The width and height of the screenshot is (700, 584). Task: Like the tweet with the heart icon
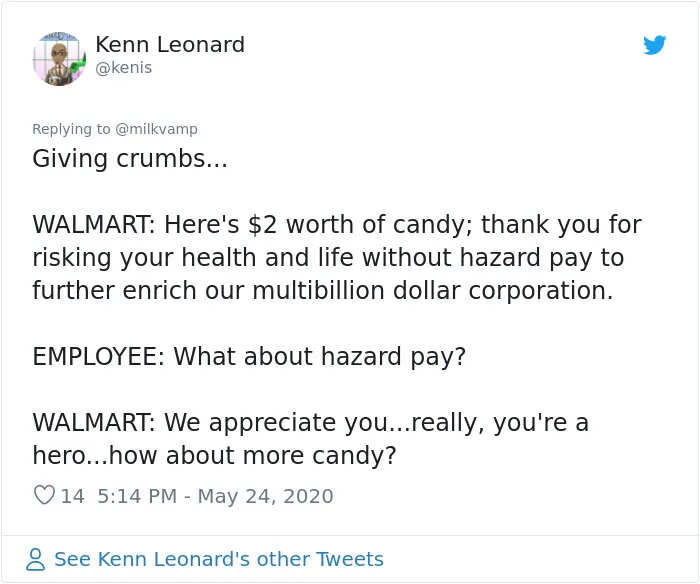tap(44, 495)
